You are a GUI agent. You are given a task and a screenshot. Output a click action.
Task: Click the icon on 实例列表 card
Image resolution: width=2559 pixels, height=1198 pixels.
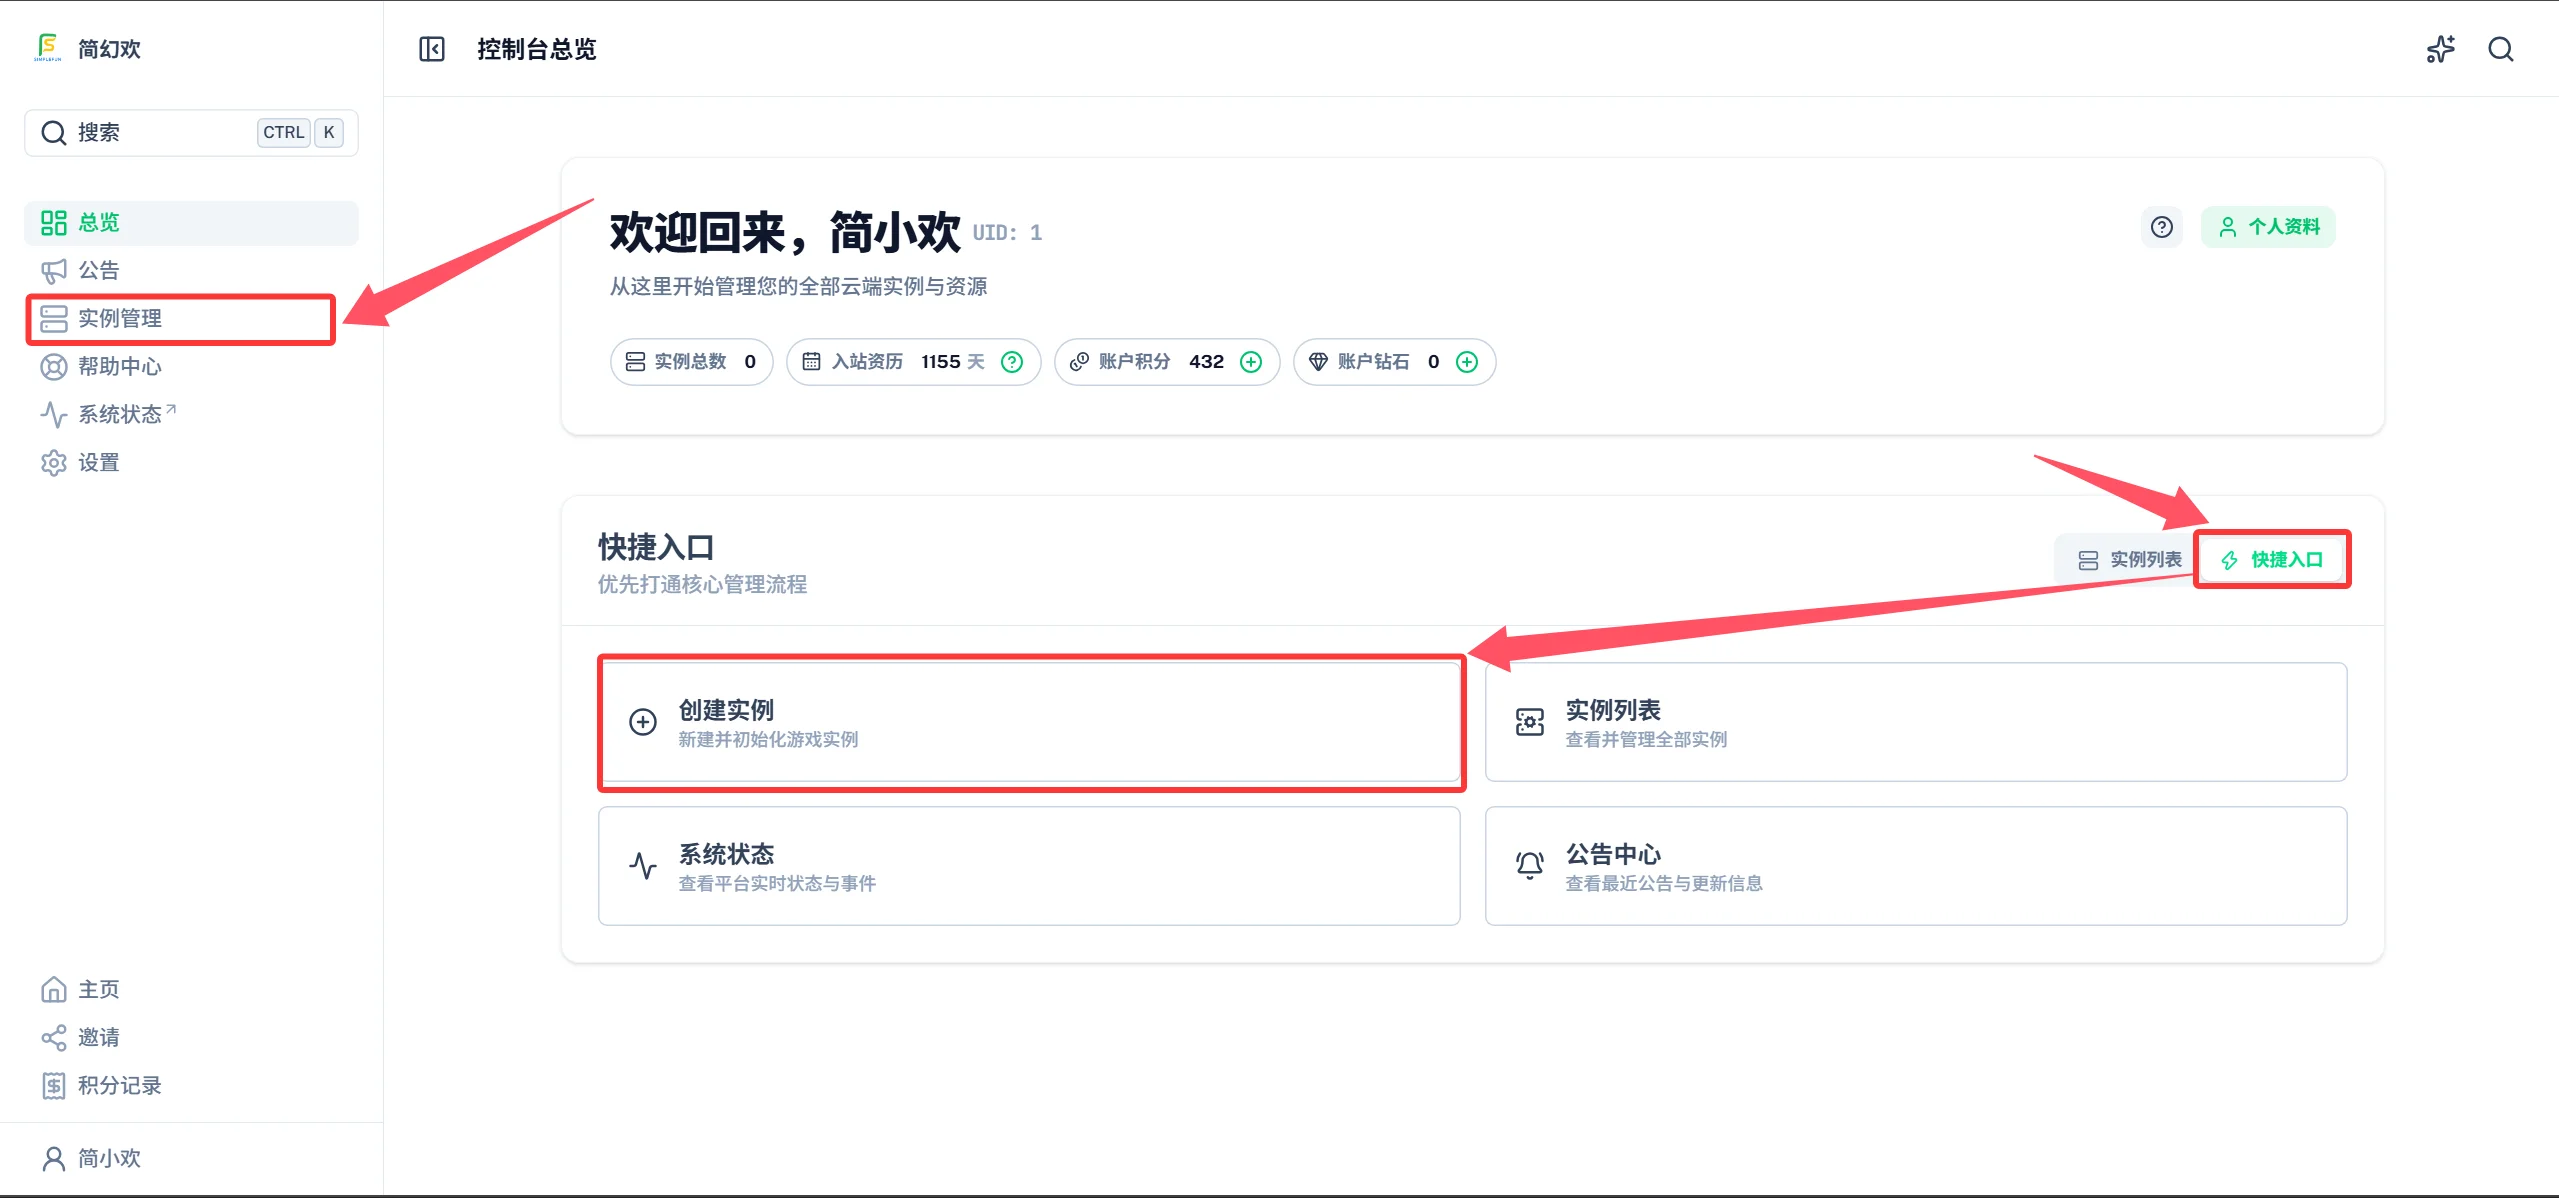coord(1530,722)
